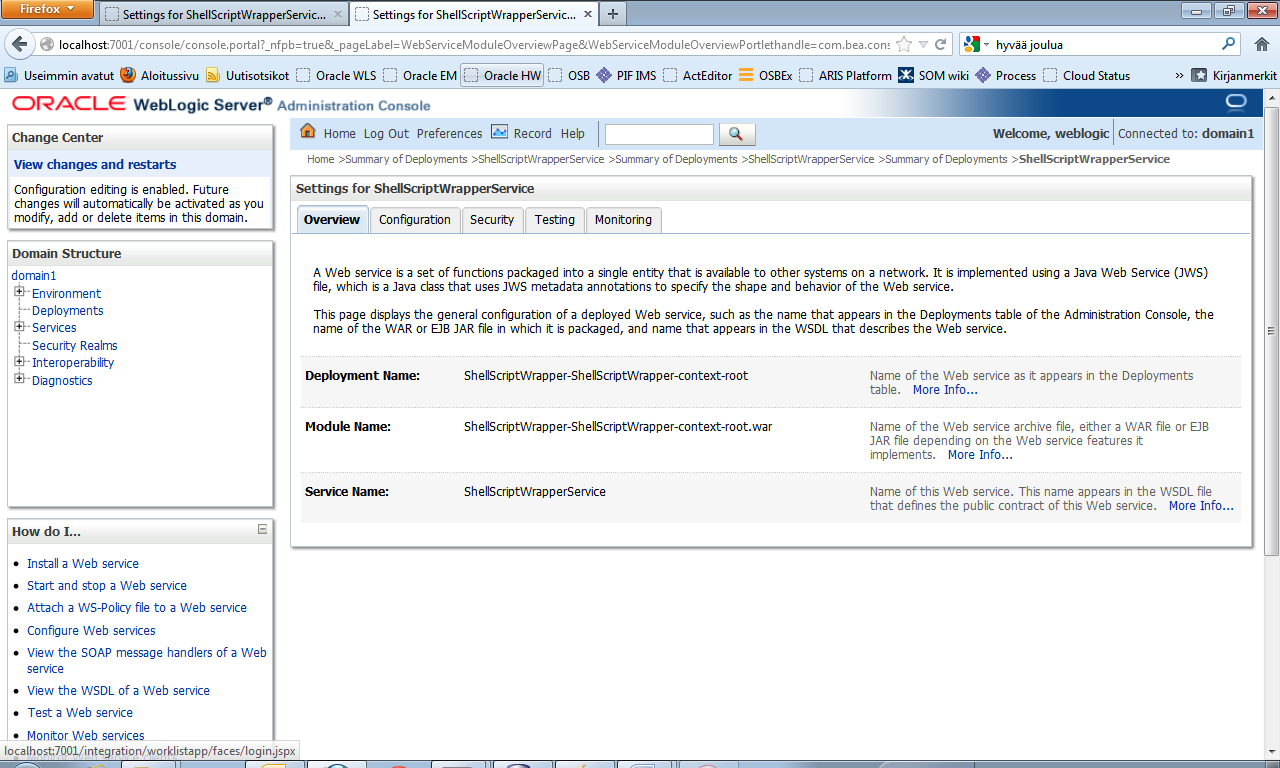Go to the Firefox home page icon
Viewport: 1280px width, 768px height.
[1261, 45]
